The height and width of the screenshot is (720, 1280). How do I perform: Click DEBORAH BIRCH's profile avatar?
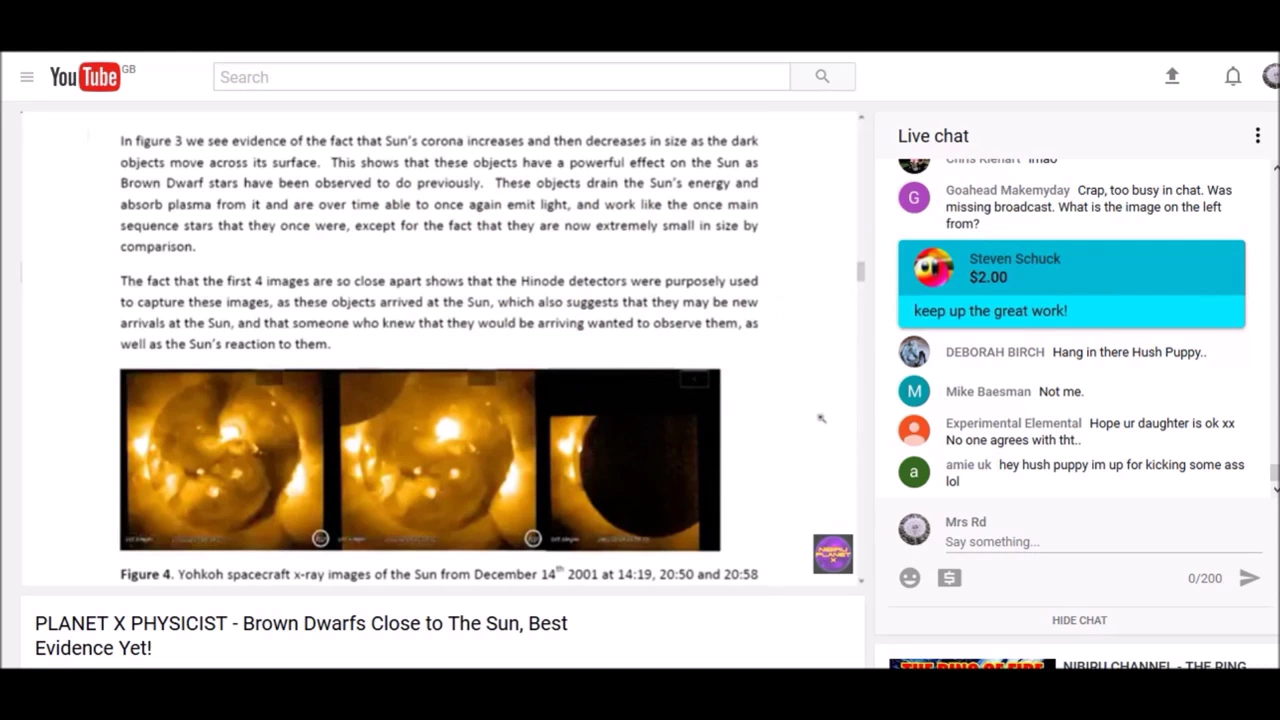click(x=914, y=352)
